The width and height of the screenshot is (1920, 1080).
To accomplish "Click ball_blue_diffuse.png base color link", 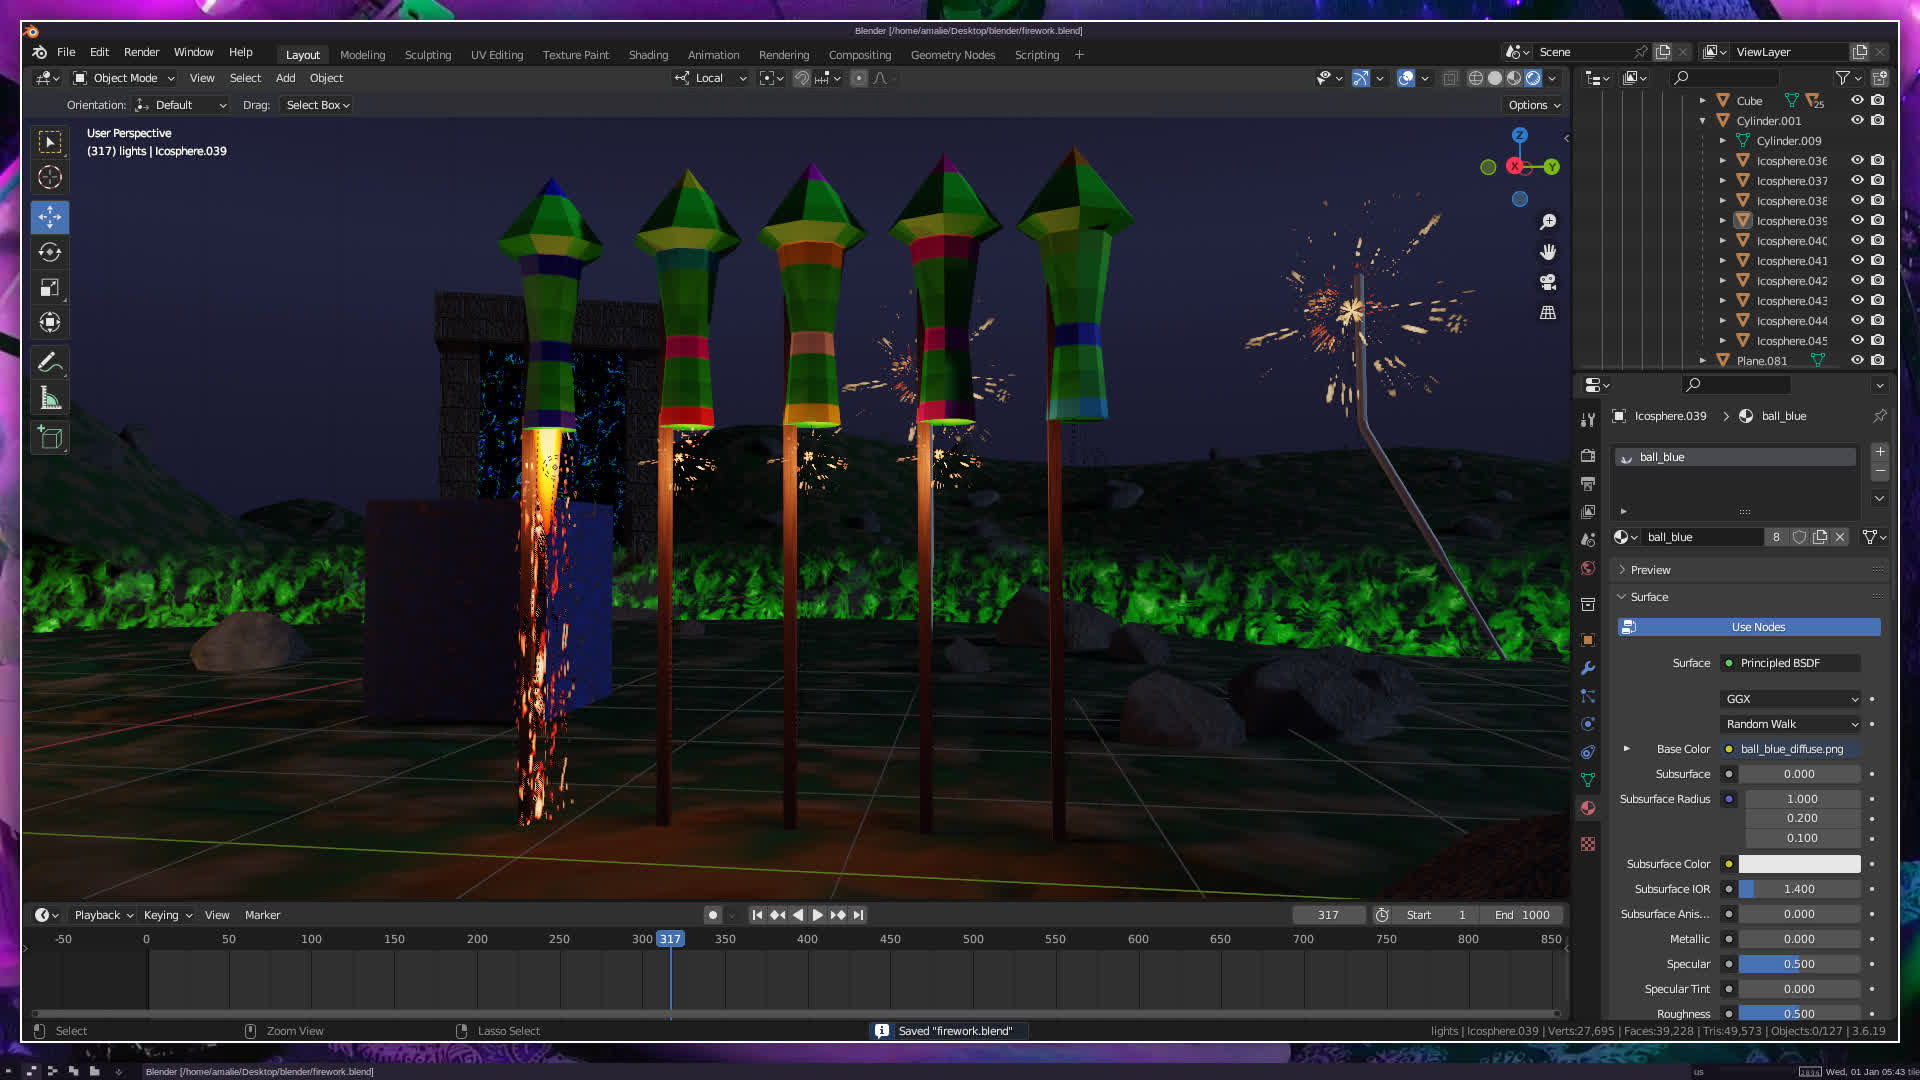I will pyautogui.click(x=1791, y=749).
